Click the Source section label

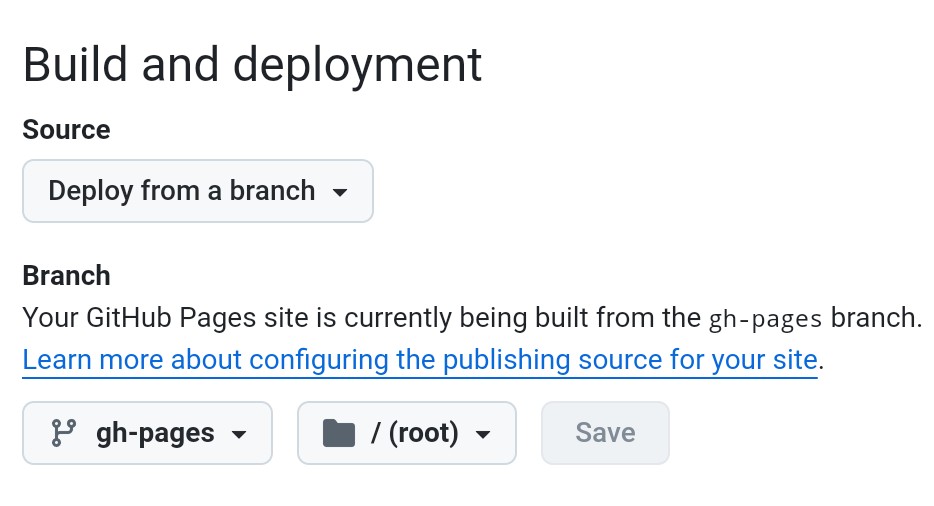pyautogui.click(x=66, y=130)
